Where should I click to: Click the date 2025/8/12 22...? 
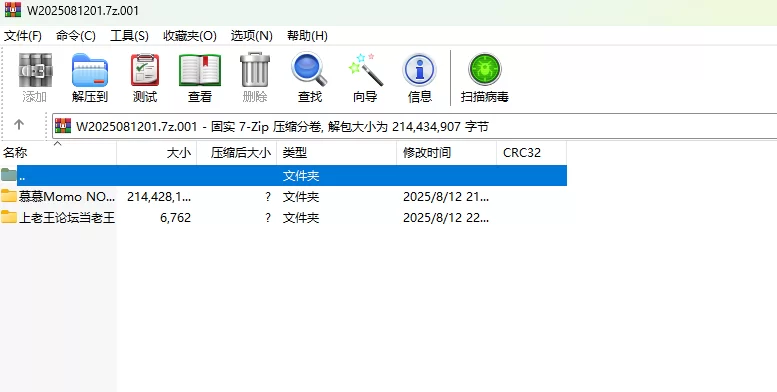click(446, 218)
